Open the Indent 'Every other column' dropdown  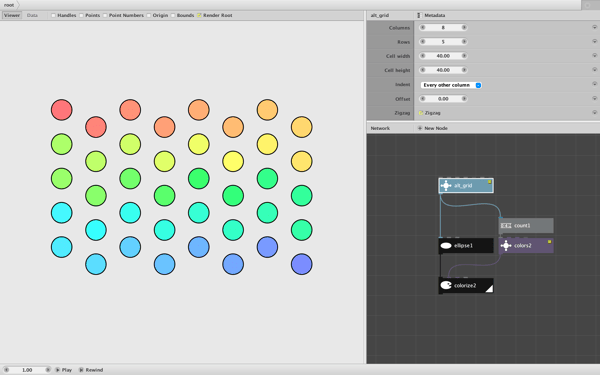(451, 85)
